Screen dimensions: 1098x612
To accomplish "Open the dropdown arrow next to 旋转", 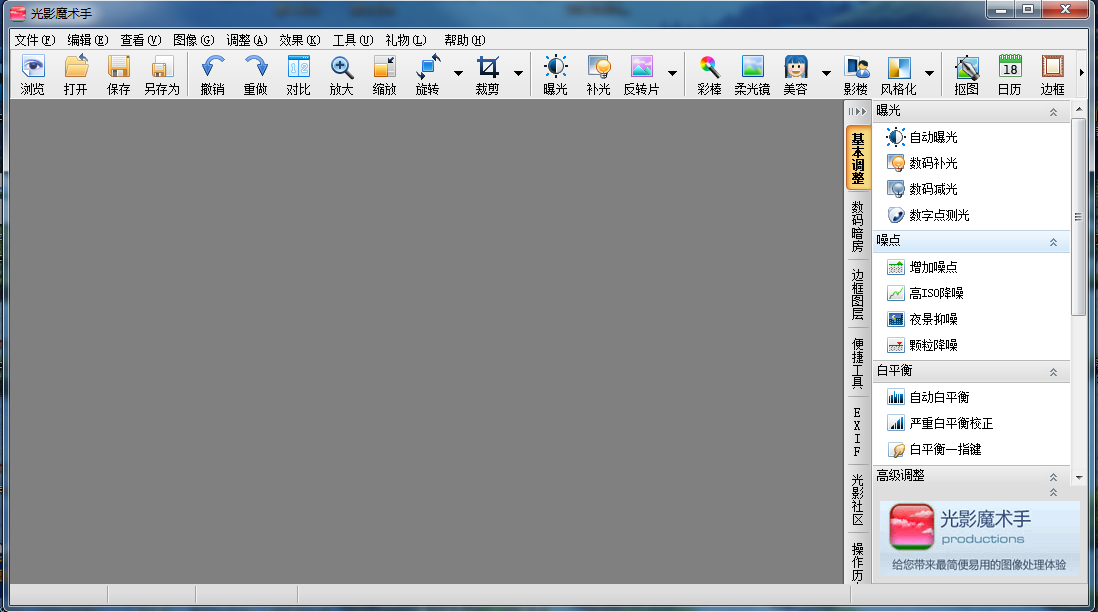I will [x=458, y=73].
